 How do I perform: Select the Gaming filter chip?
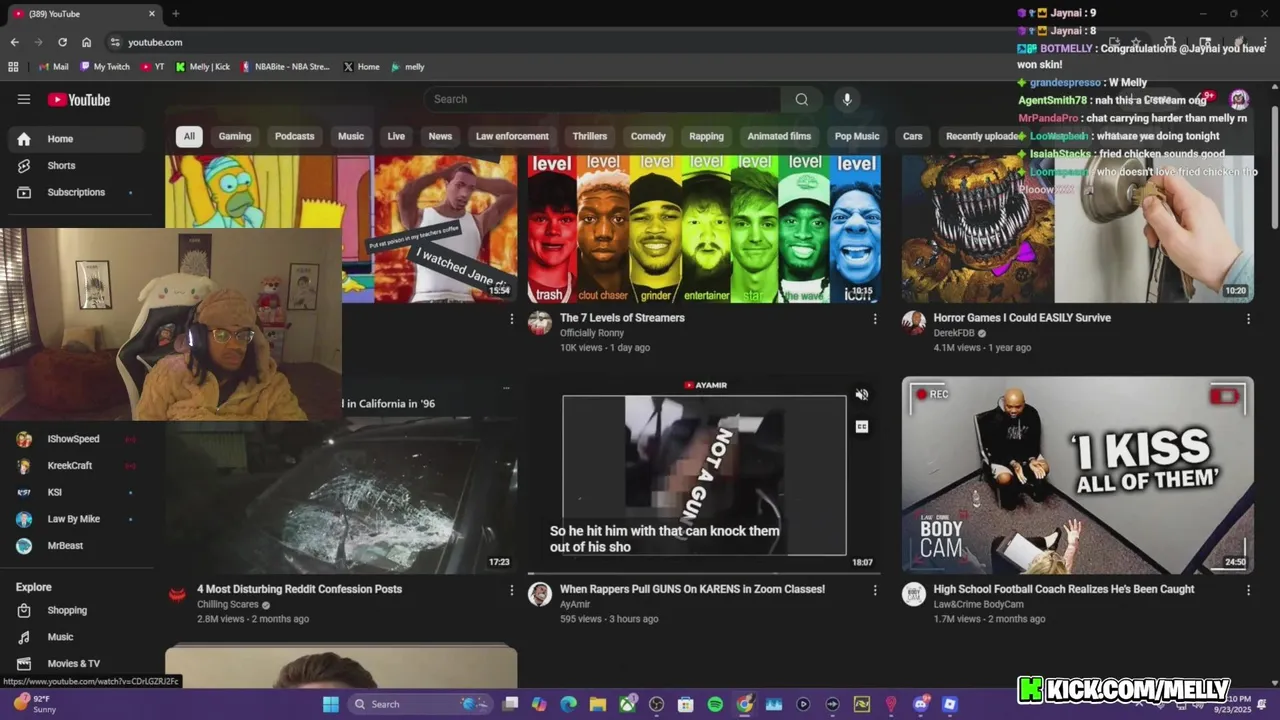coord(235,136)
